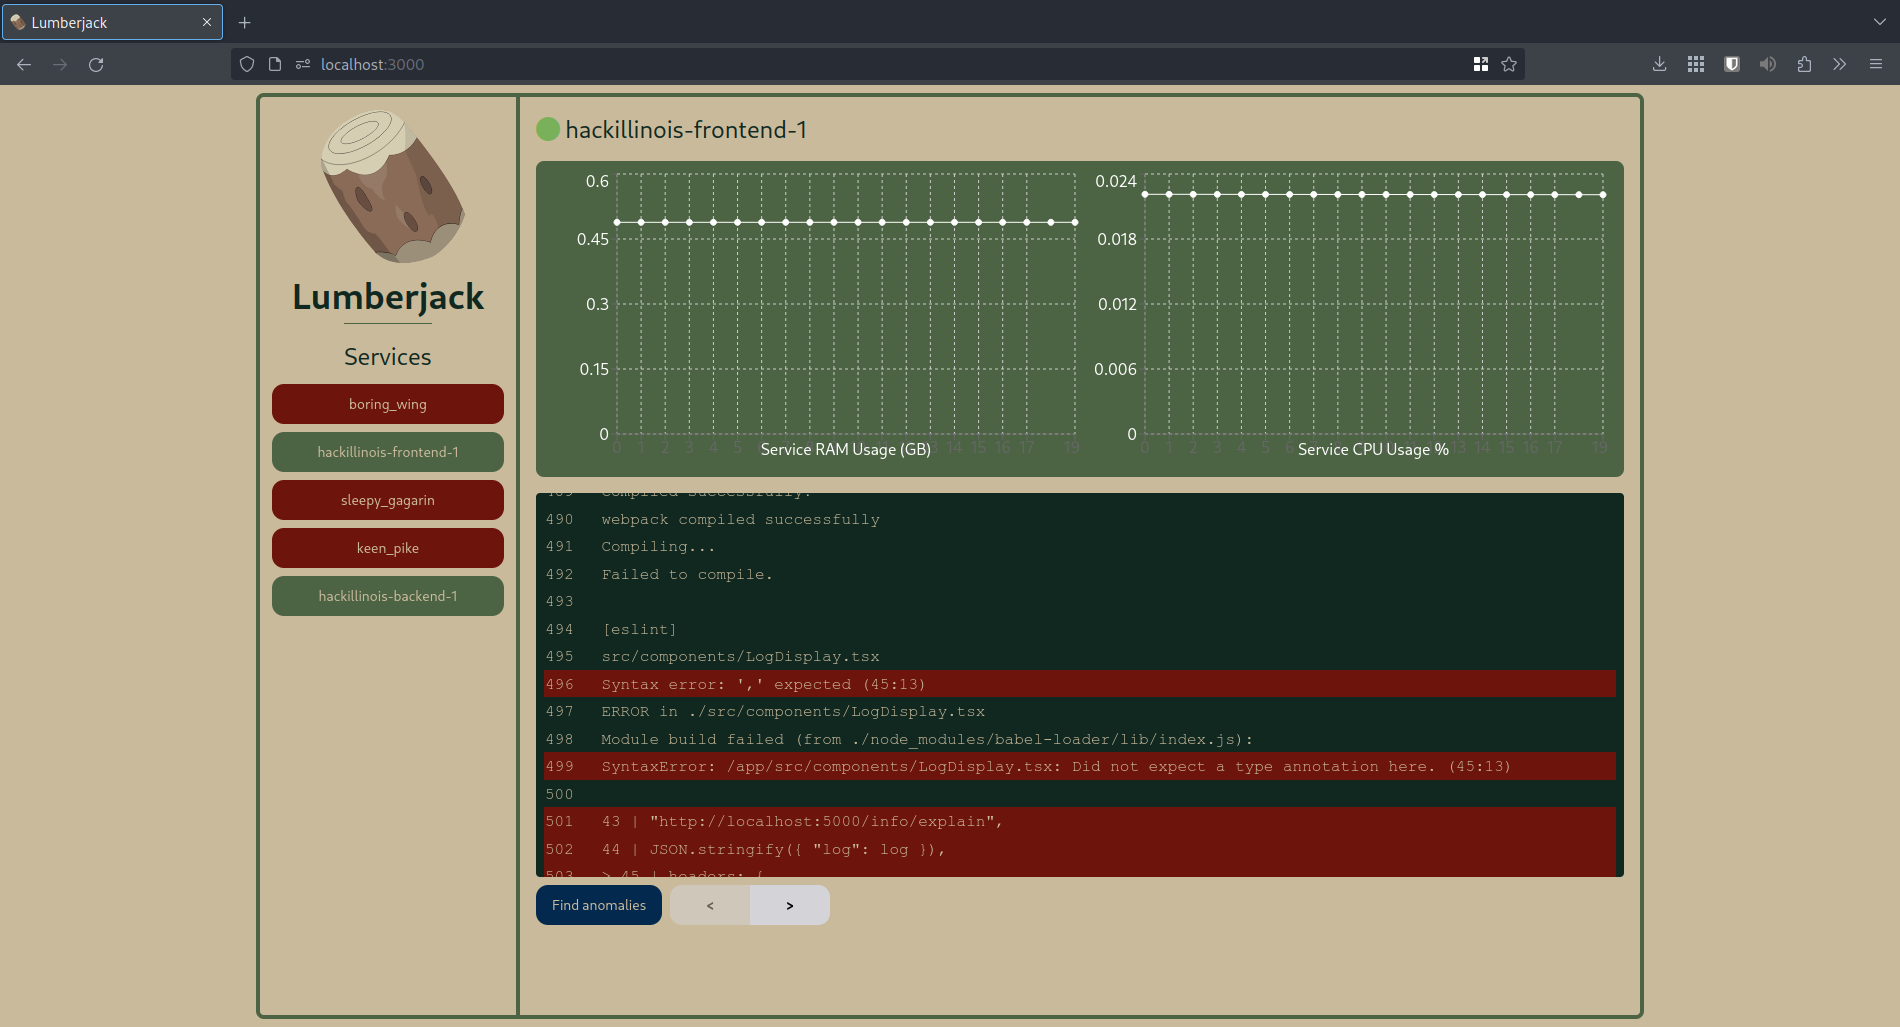1900x1027 pixels.
Task: Select the boring_wing service
Action: point(388,404)
